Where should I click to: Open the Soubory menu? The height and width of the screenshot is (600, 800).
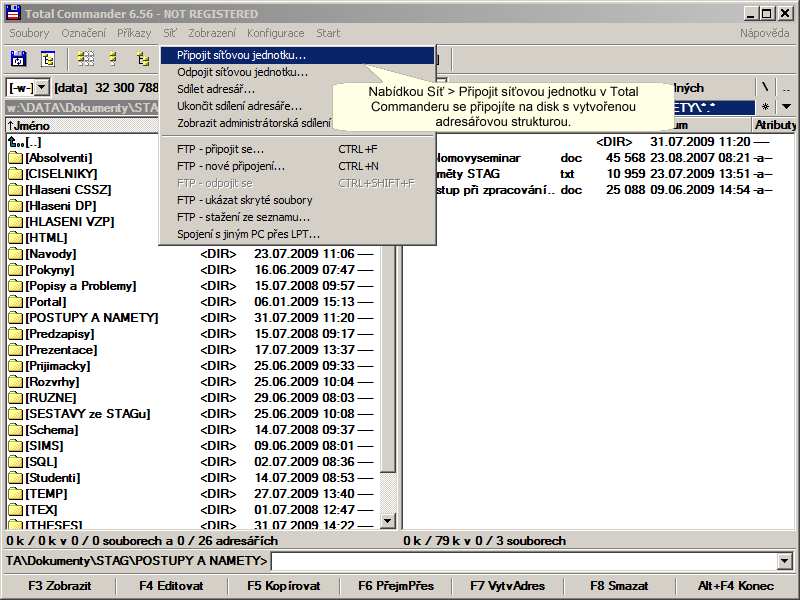(x=29, y=33)
